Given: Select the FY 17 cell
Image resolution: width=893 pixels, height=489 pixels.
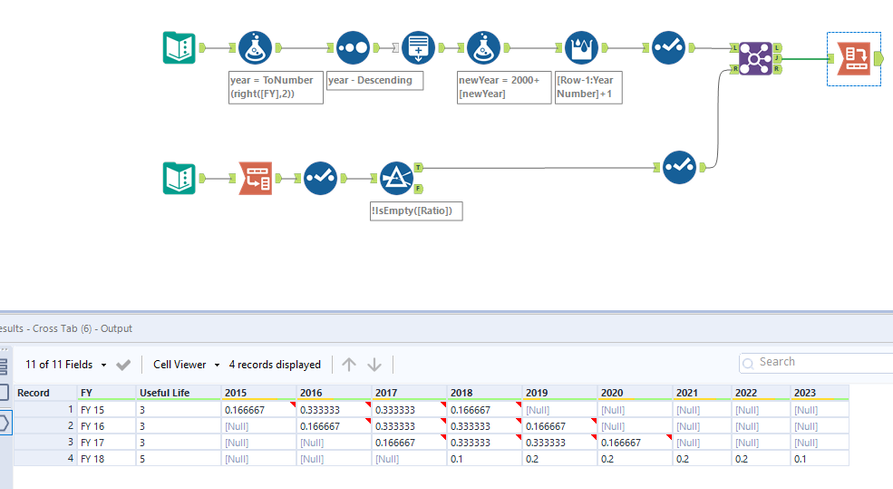Looking at the screenshot, I should click(x=106, y=442).
